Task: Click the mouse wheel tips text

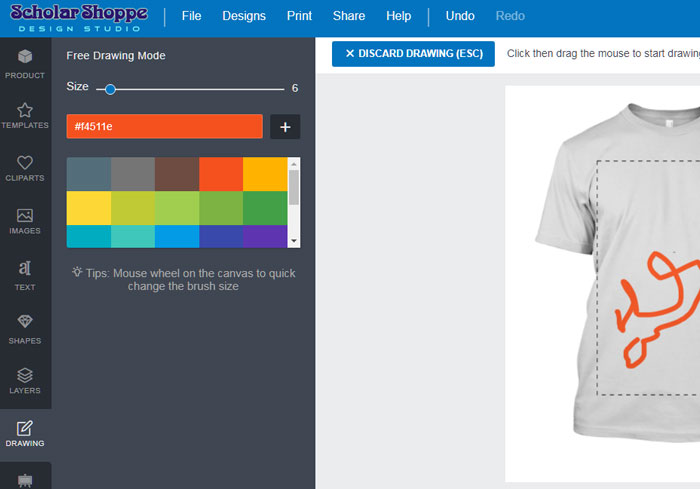Action: pos(183,280)
